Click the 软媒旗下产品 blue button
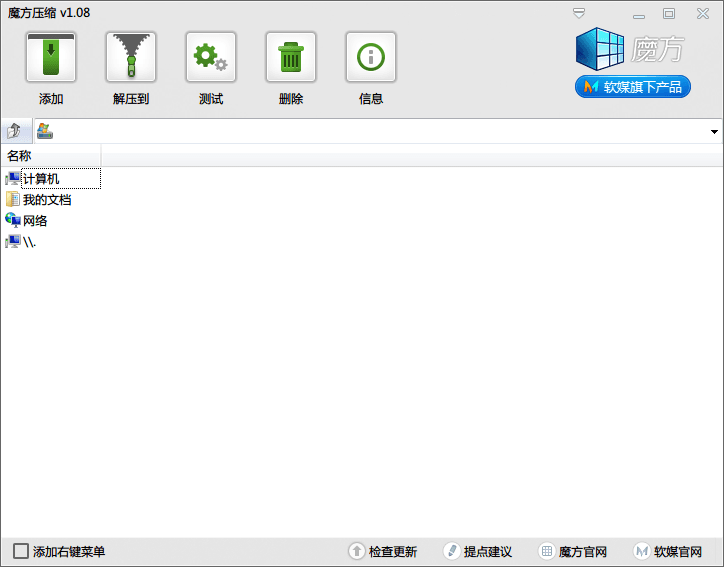Image resolution: width=724 pixels, height=567 pixels. (x=633, y=87)
